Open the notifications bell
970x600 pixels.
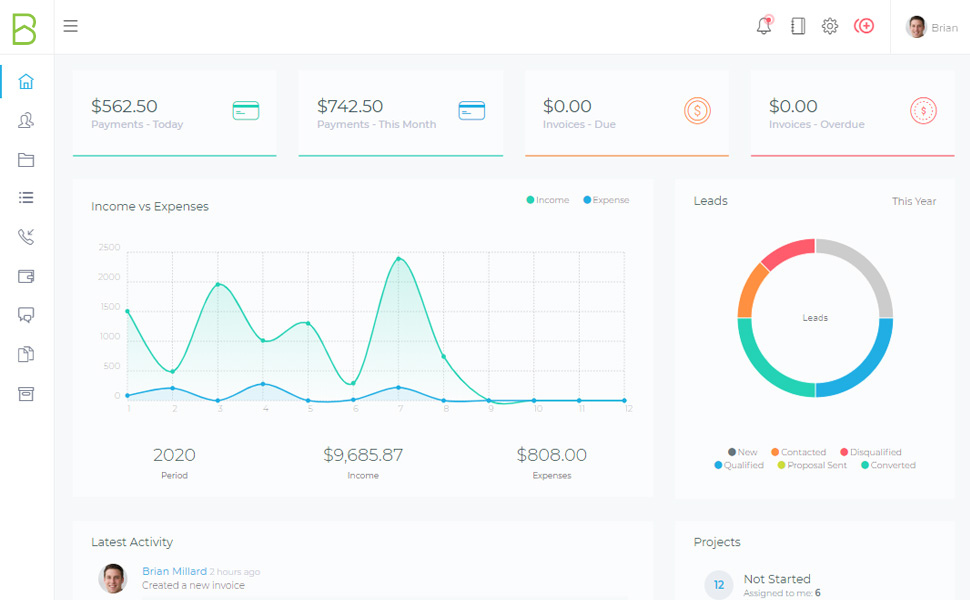(x=763, y=26)
